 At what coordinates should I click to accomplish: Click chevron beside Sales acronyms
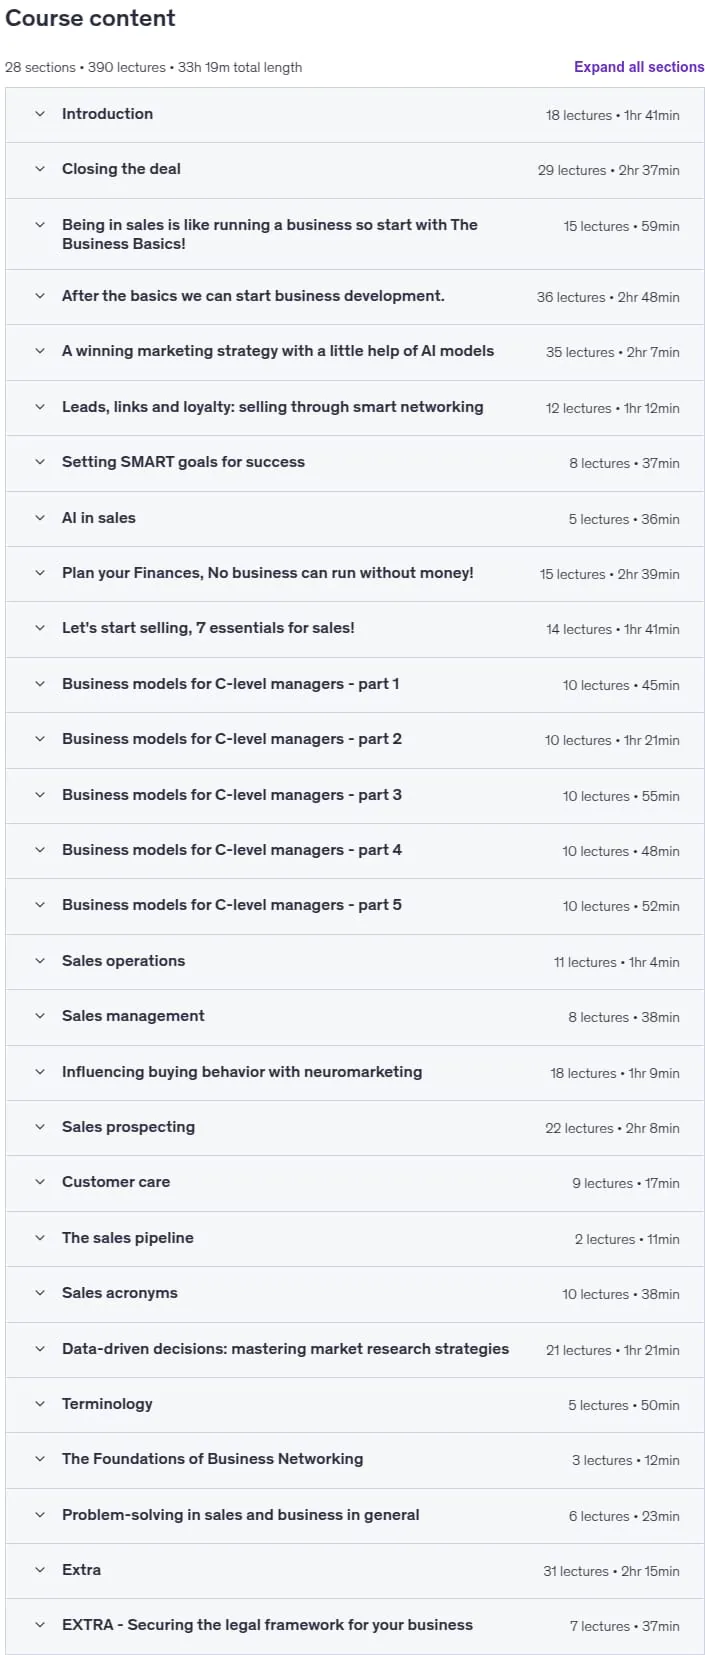click(40, 1293)
